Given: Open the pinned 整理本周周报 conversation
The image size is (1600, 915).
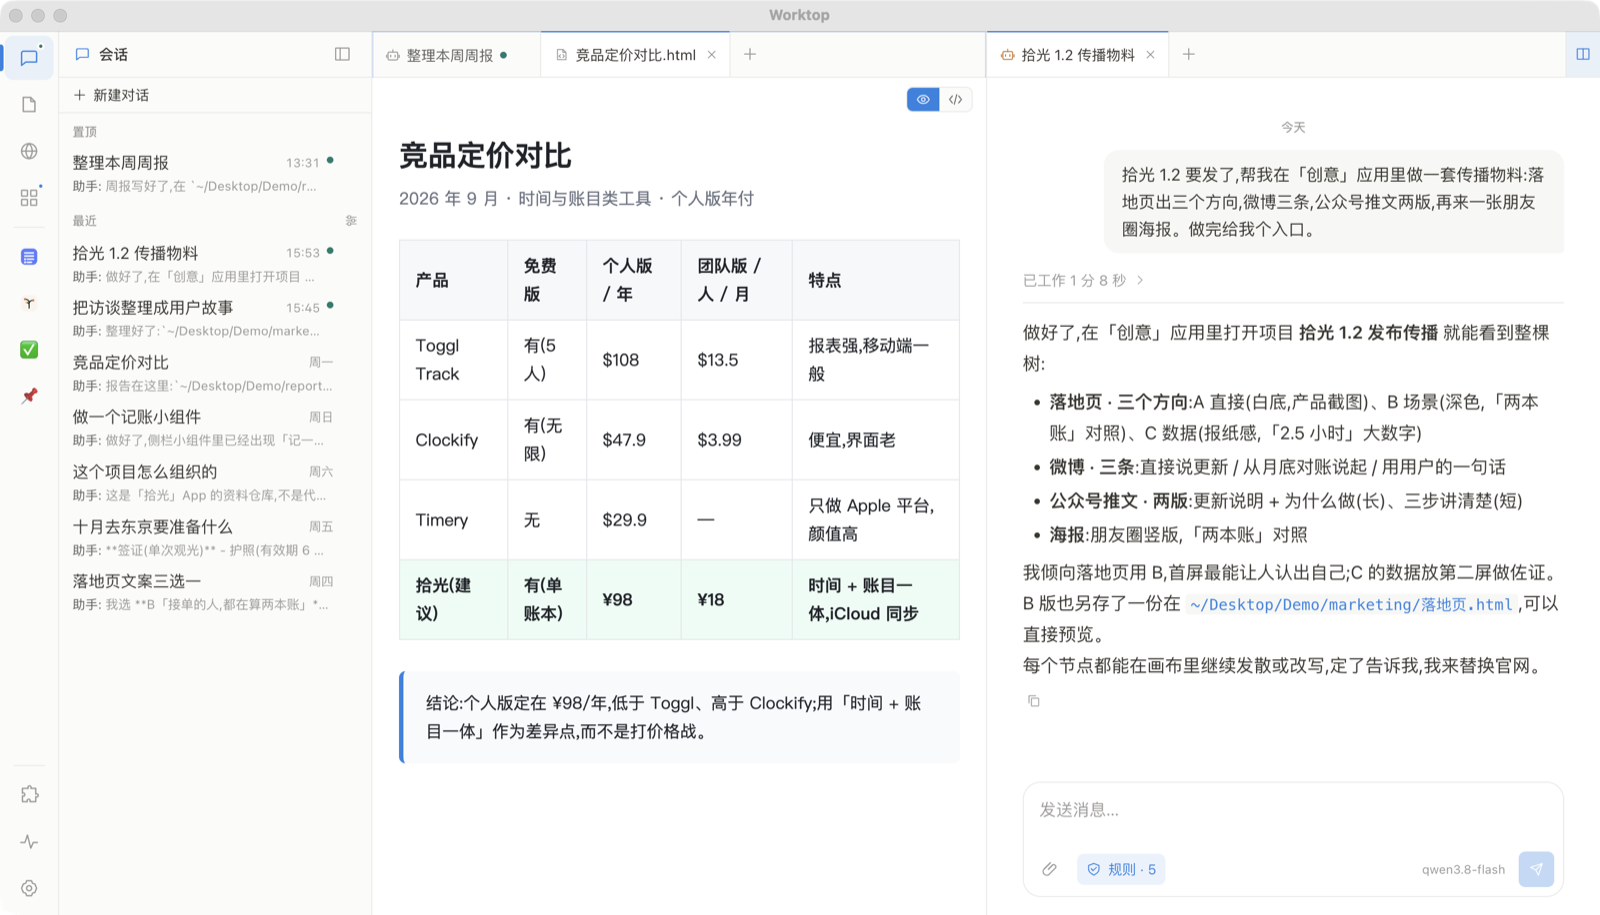Looking at the screenshot, I should pos(215,174).
